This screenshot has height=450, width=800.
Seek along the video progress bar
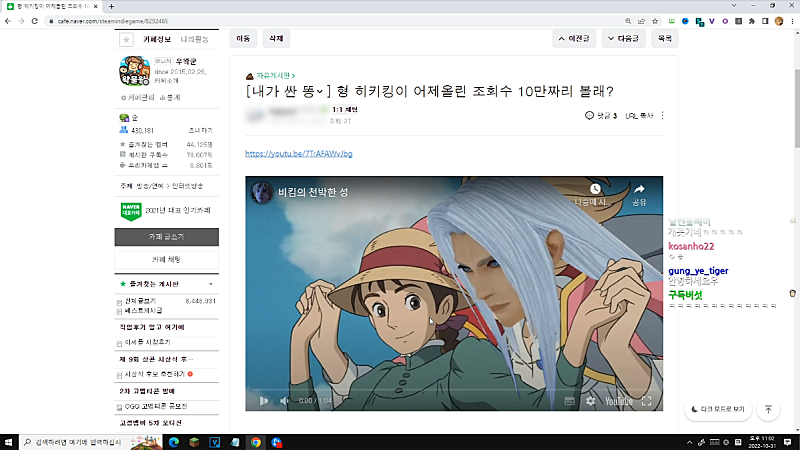pyautogui.click(x=454, y=390)
